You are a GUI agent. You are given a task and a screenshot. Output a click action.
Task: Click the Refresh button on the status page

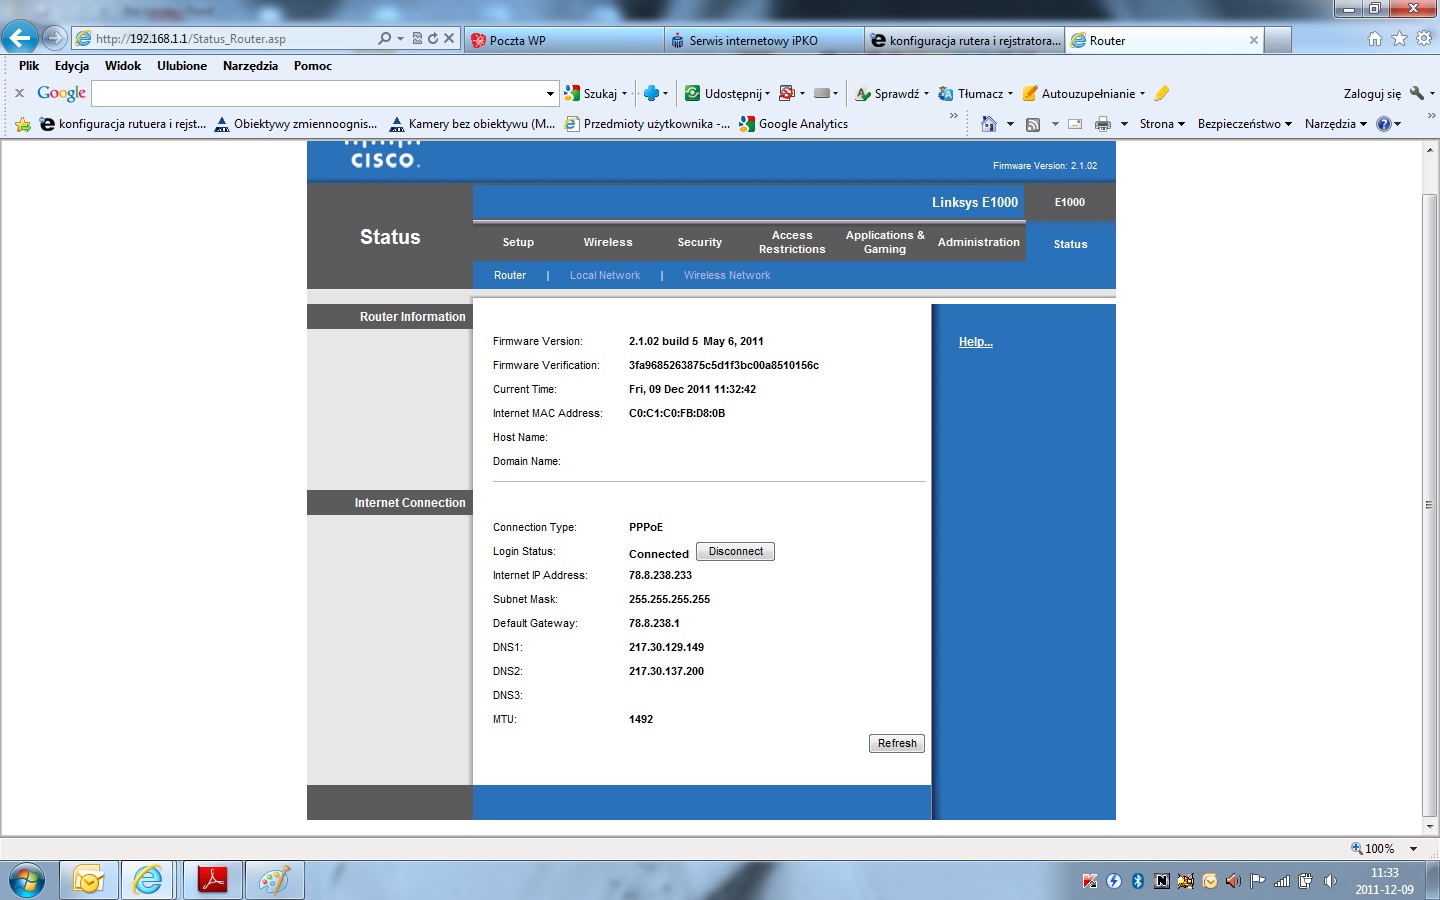[x=897, y=743]
